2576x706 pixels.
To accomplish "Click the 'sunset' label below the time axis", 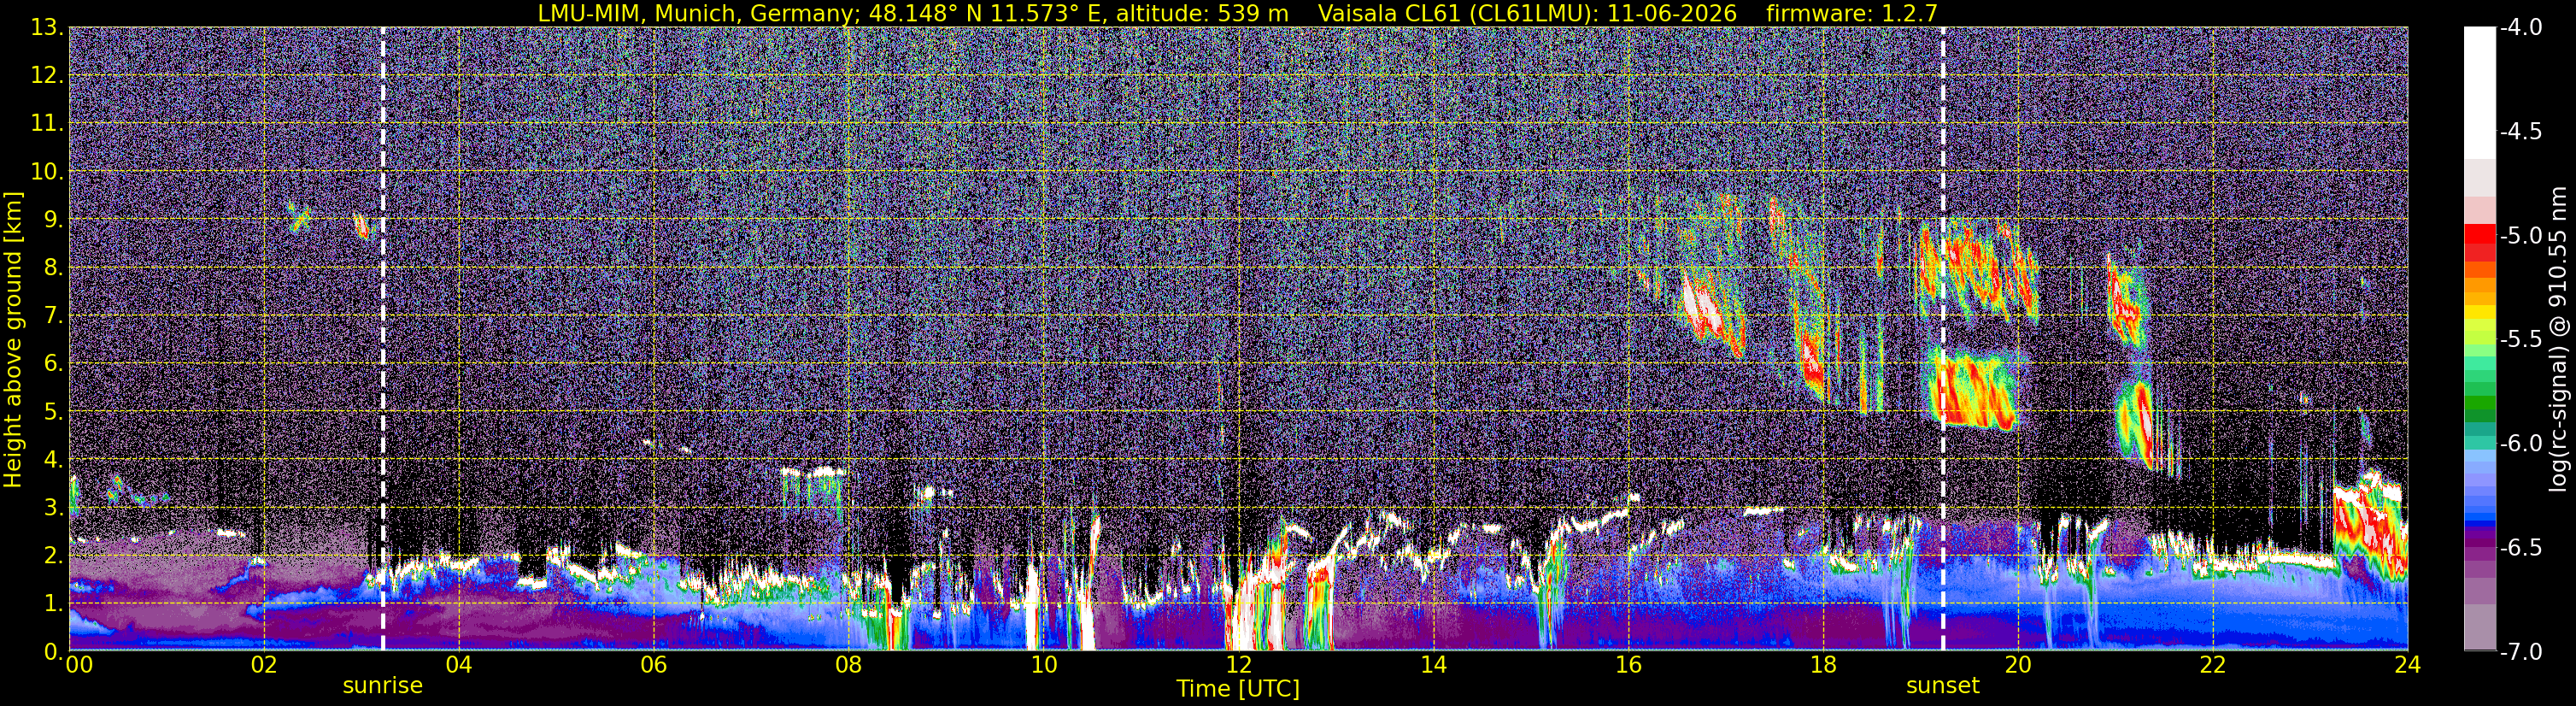I will 1943,686.
